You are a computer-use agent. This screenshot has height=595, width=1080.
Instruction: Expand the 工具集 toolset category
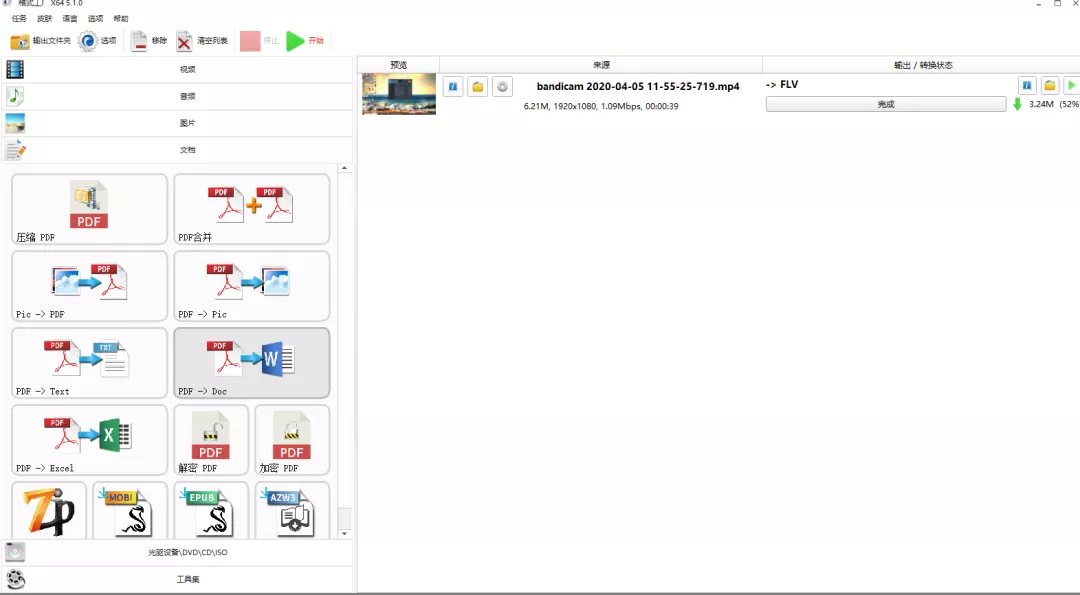pos(178,579)
